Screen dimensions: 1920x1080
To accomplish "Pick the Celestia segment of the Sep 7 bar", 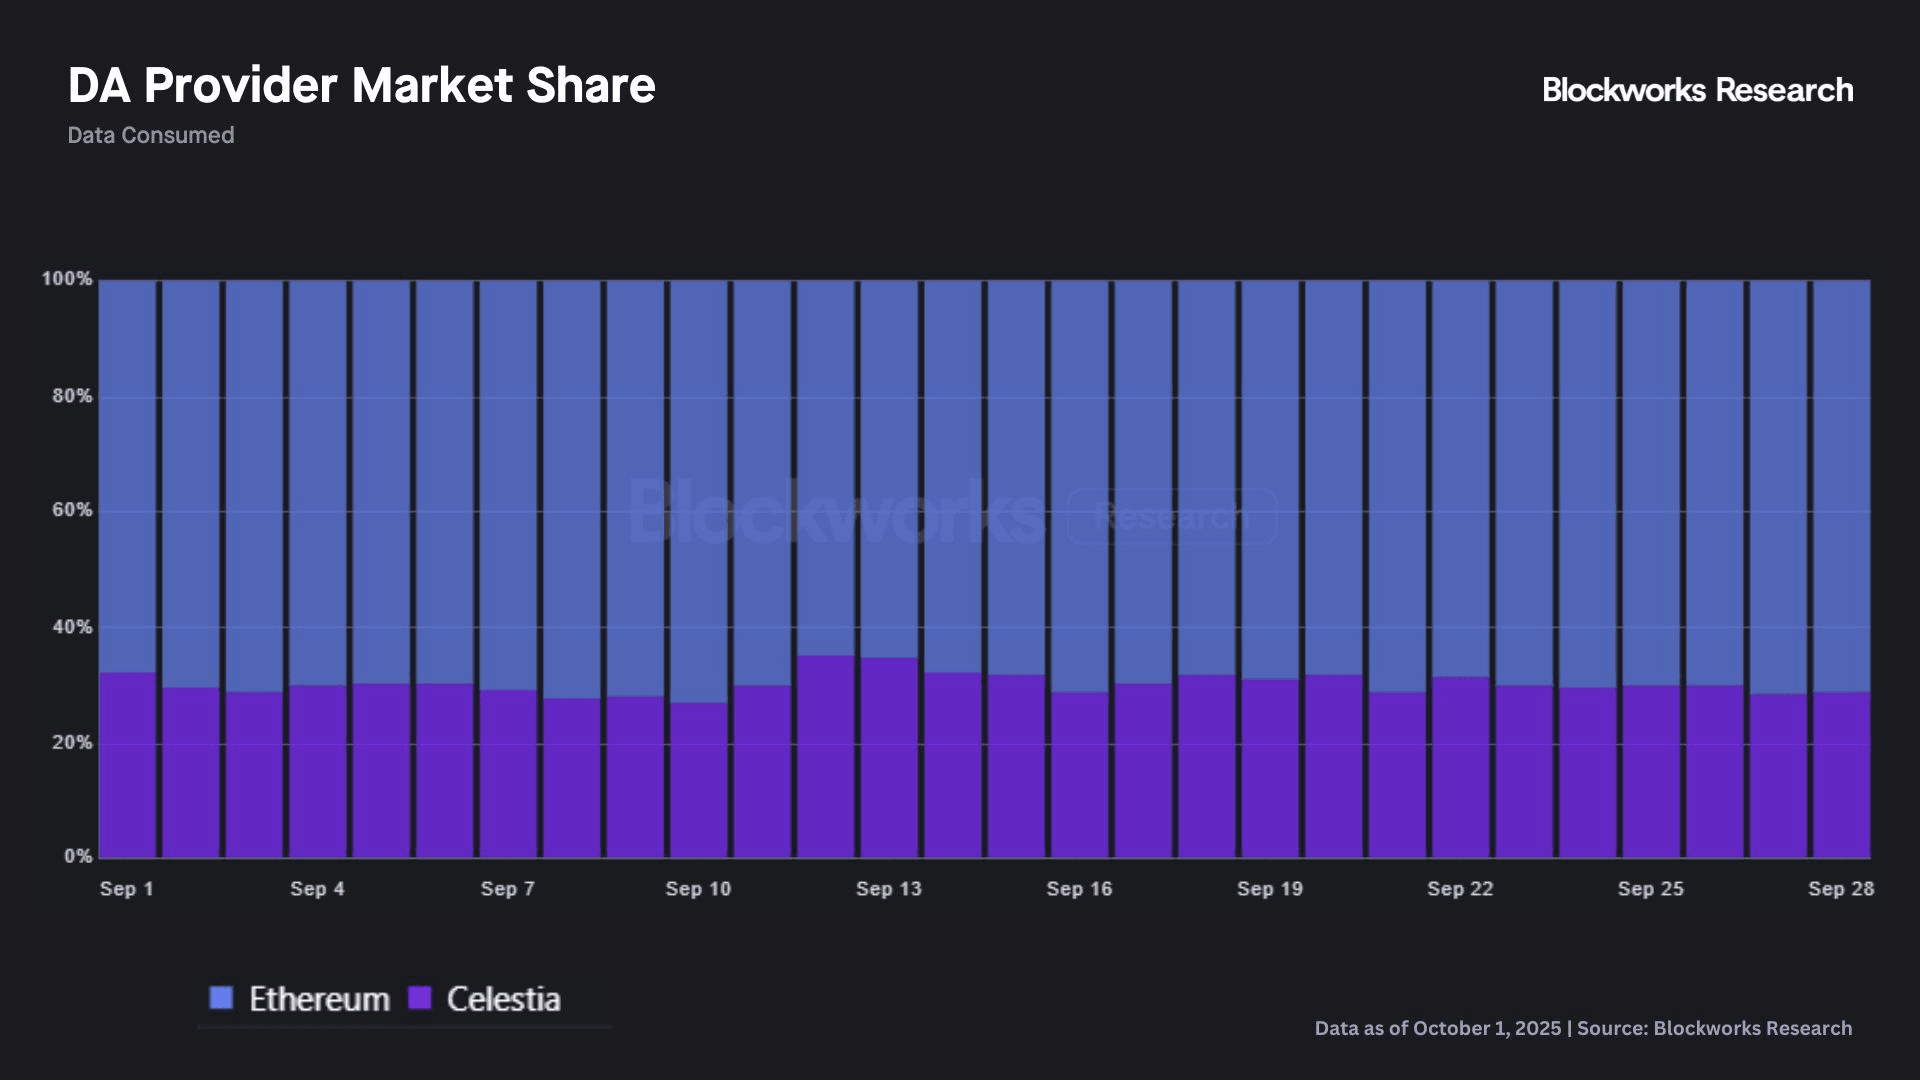I will [508, 774].
